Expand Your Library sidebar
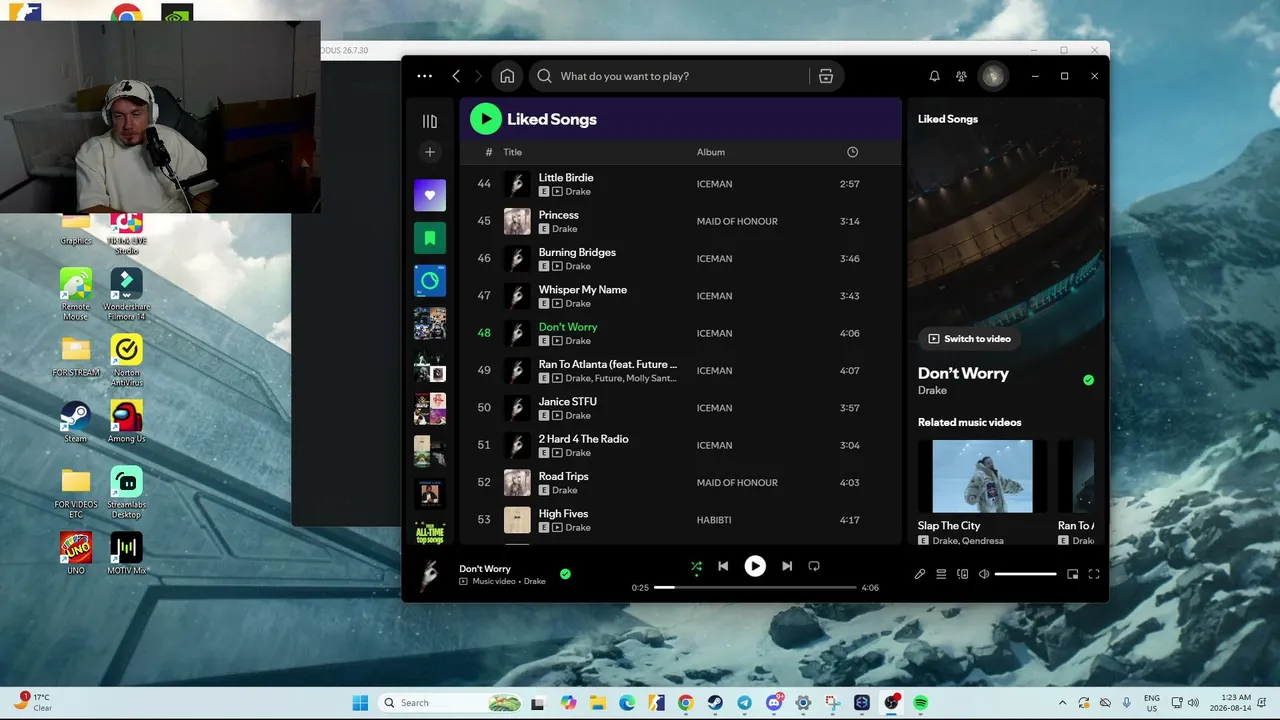Viewport: 1280px width, 720px height. [x=430, y=121]
